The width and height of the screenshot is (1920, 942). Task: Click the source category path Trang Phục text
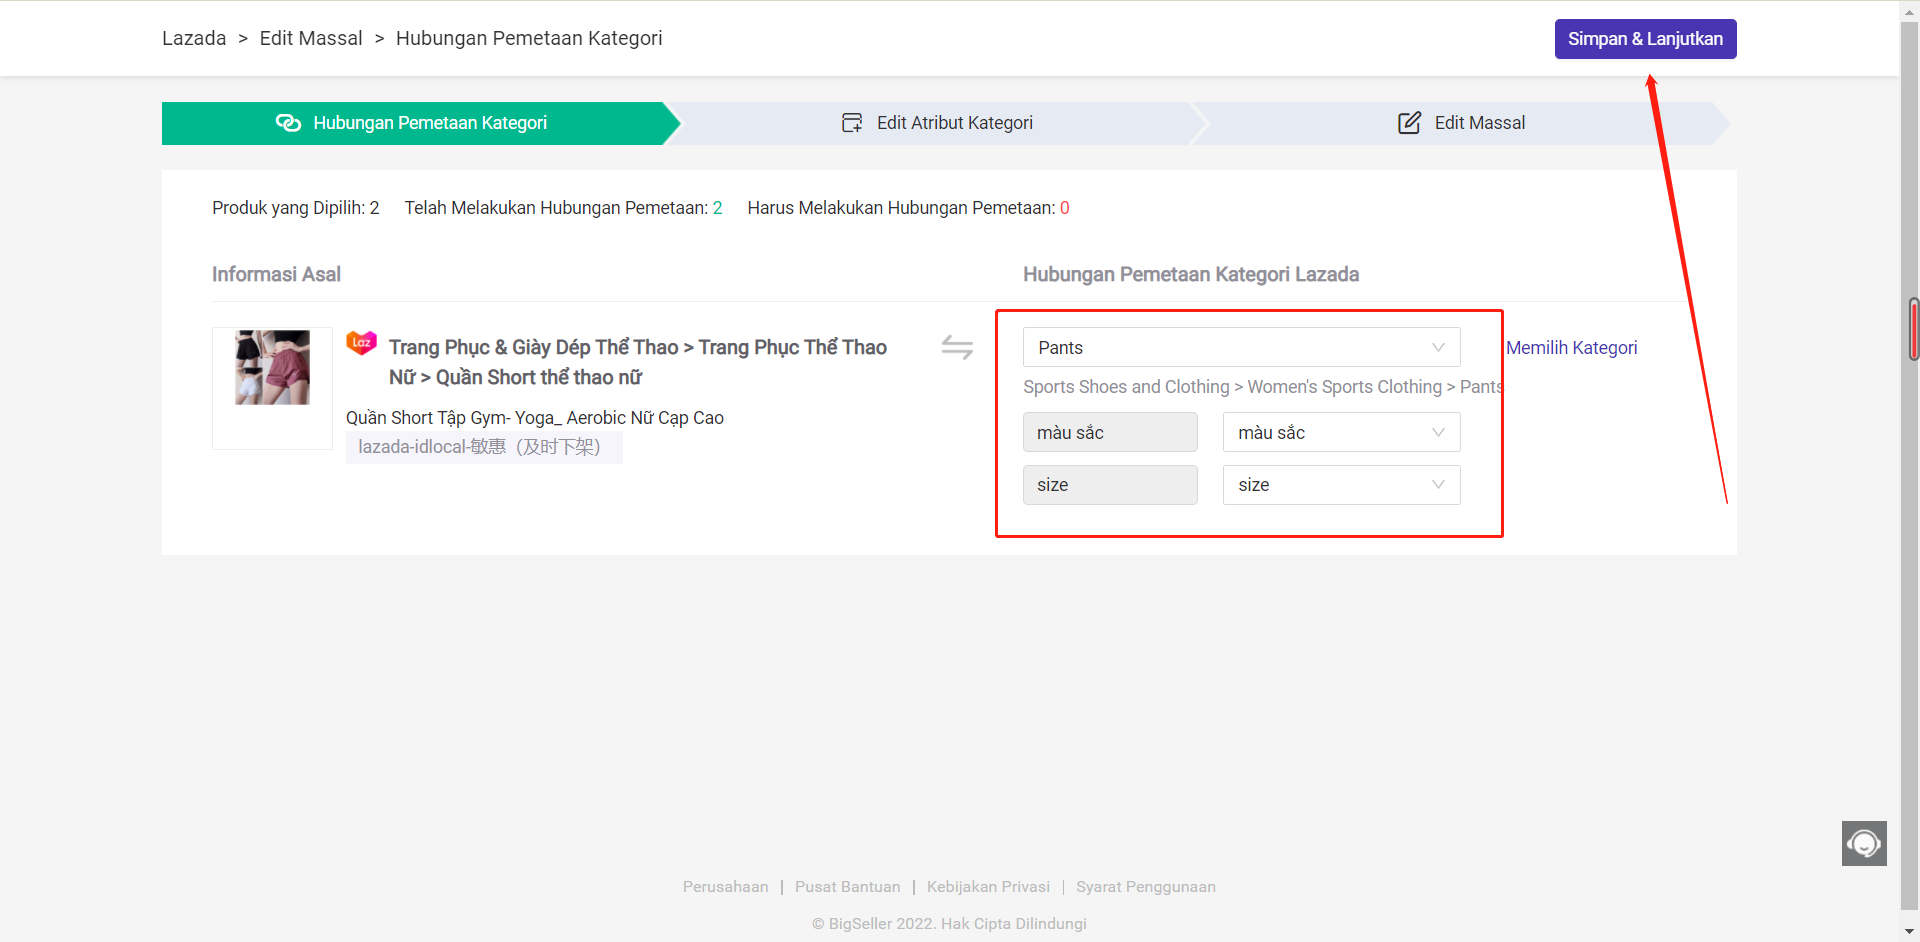638,362
